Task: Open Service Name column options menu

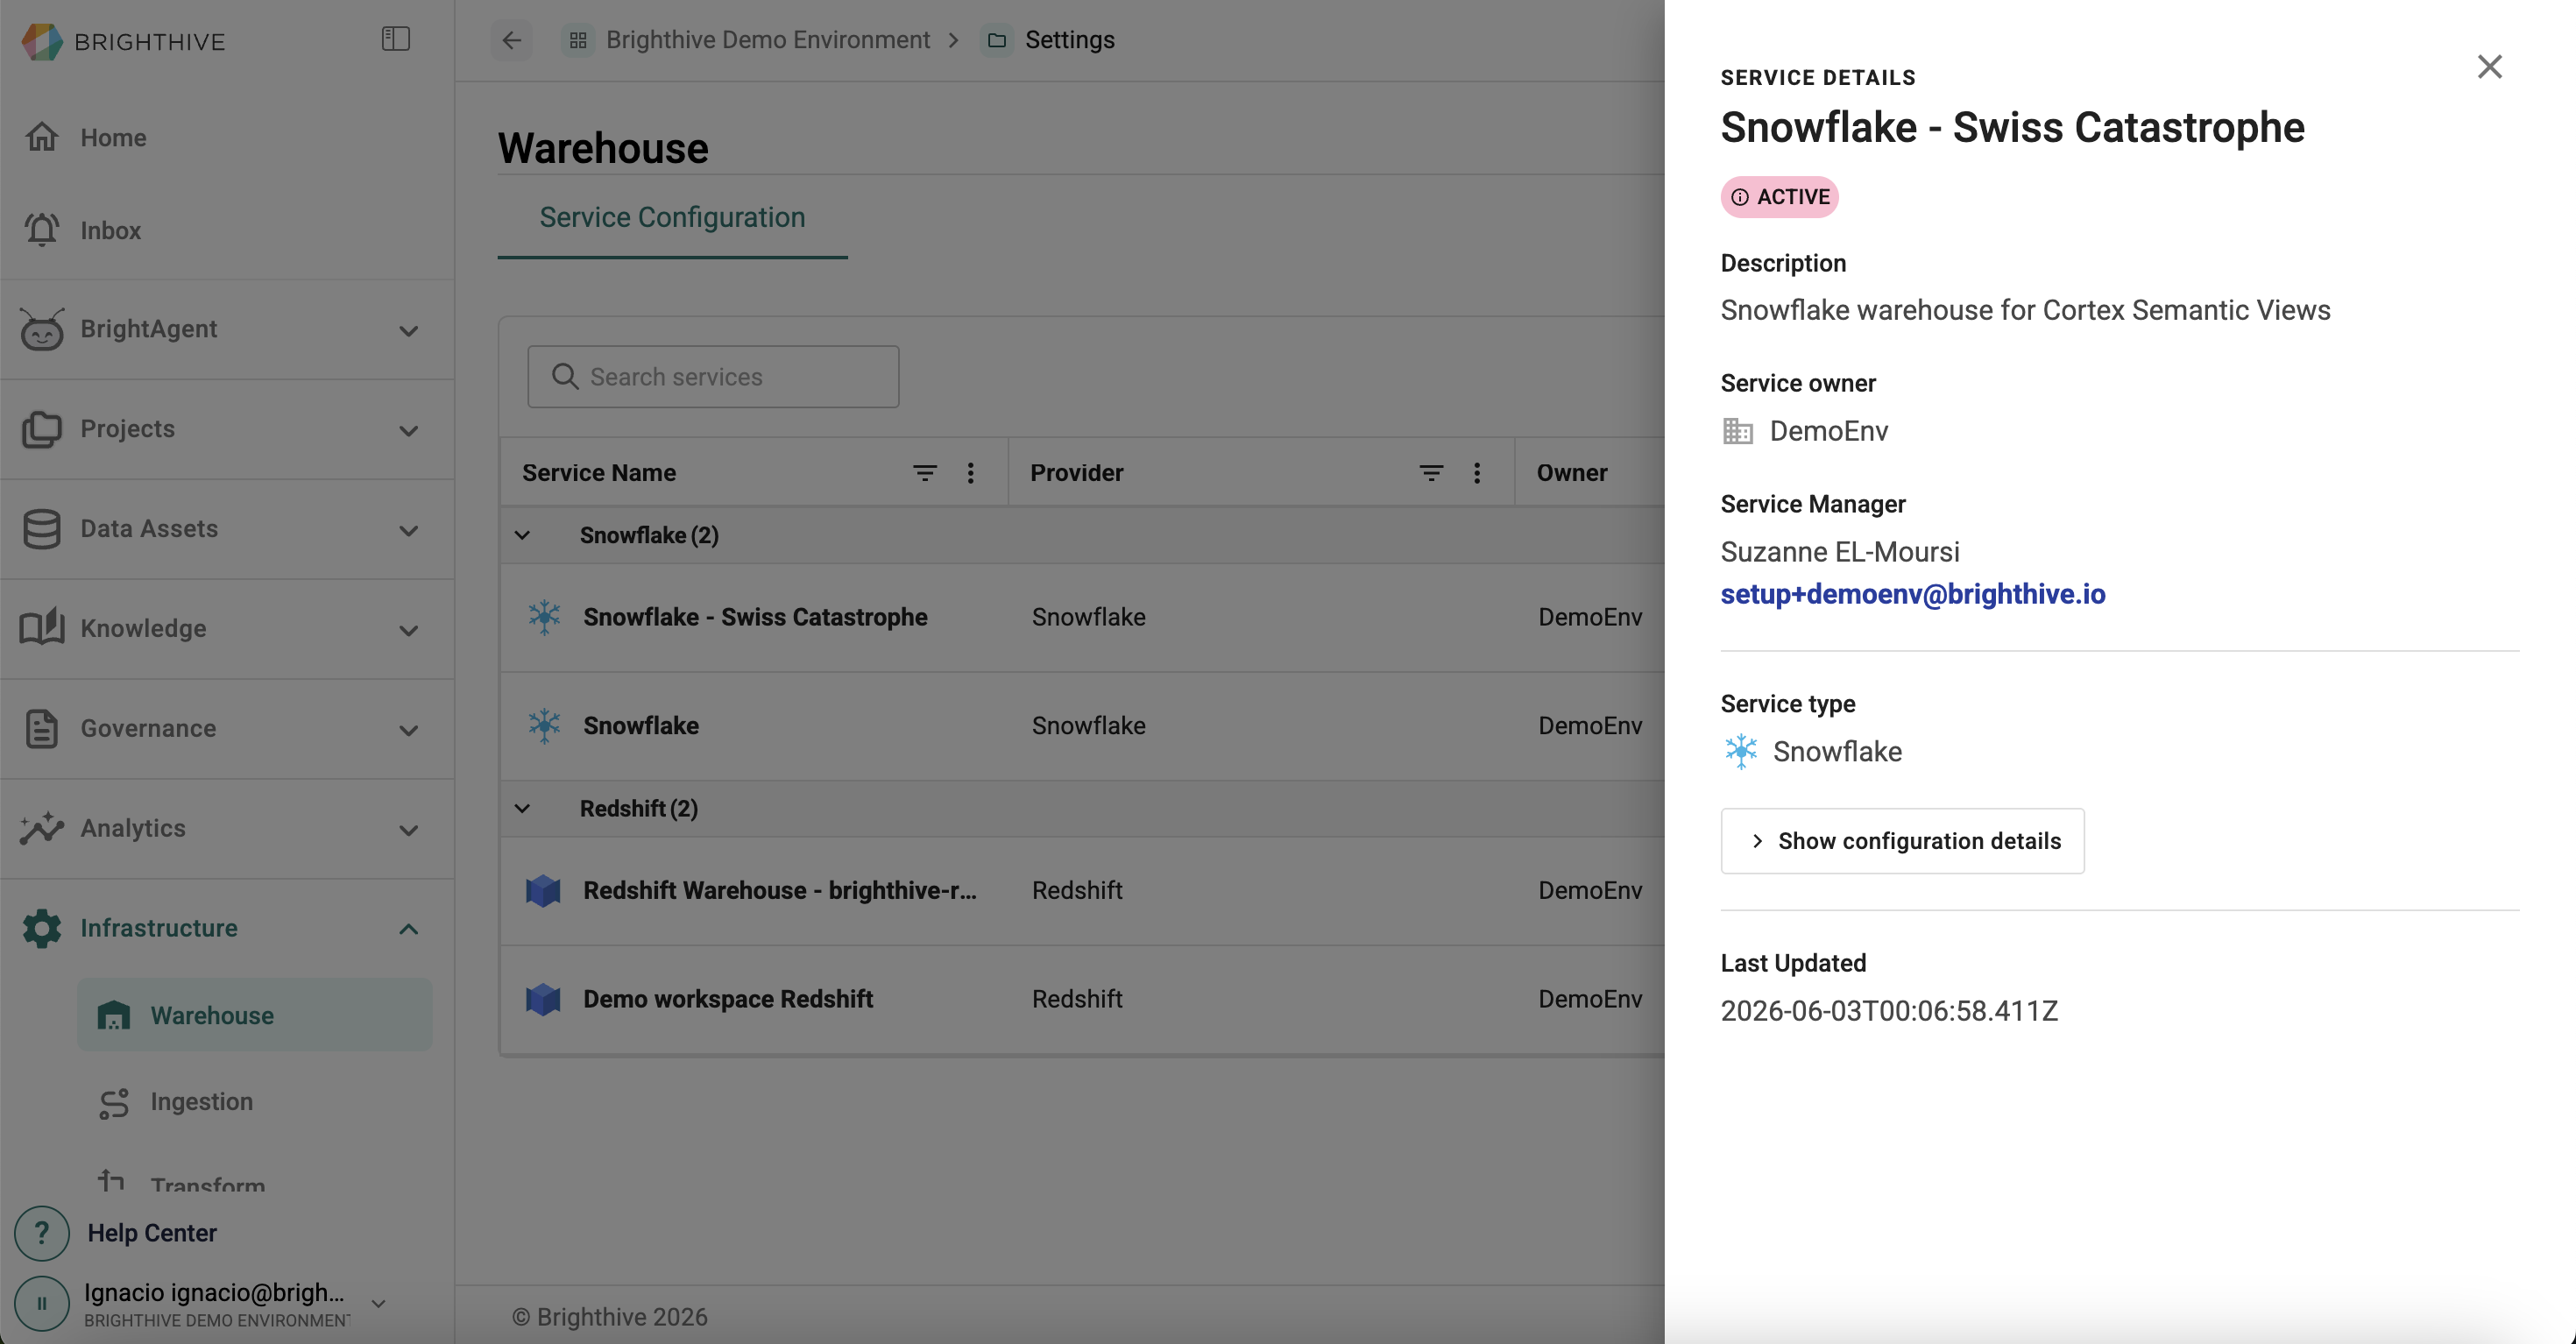Action: point(970,473)
